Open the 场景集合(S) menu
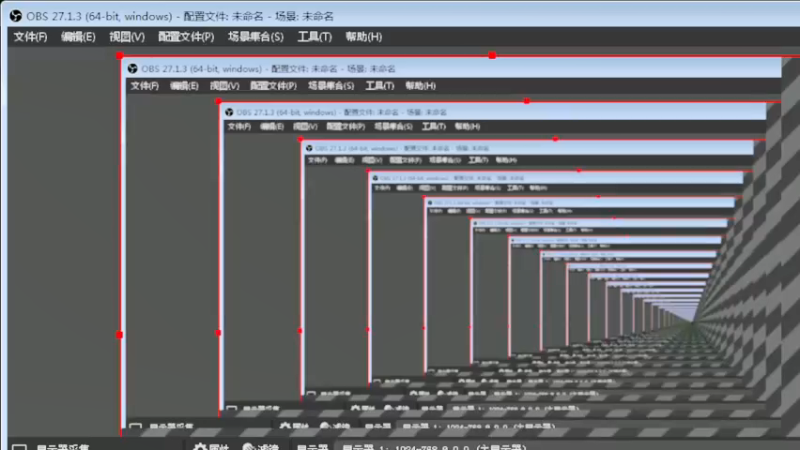 (255, 37)
